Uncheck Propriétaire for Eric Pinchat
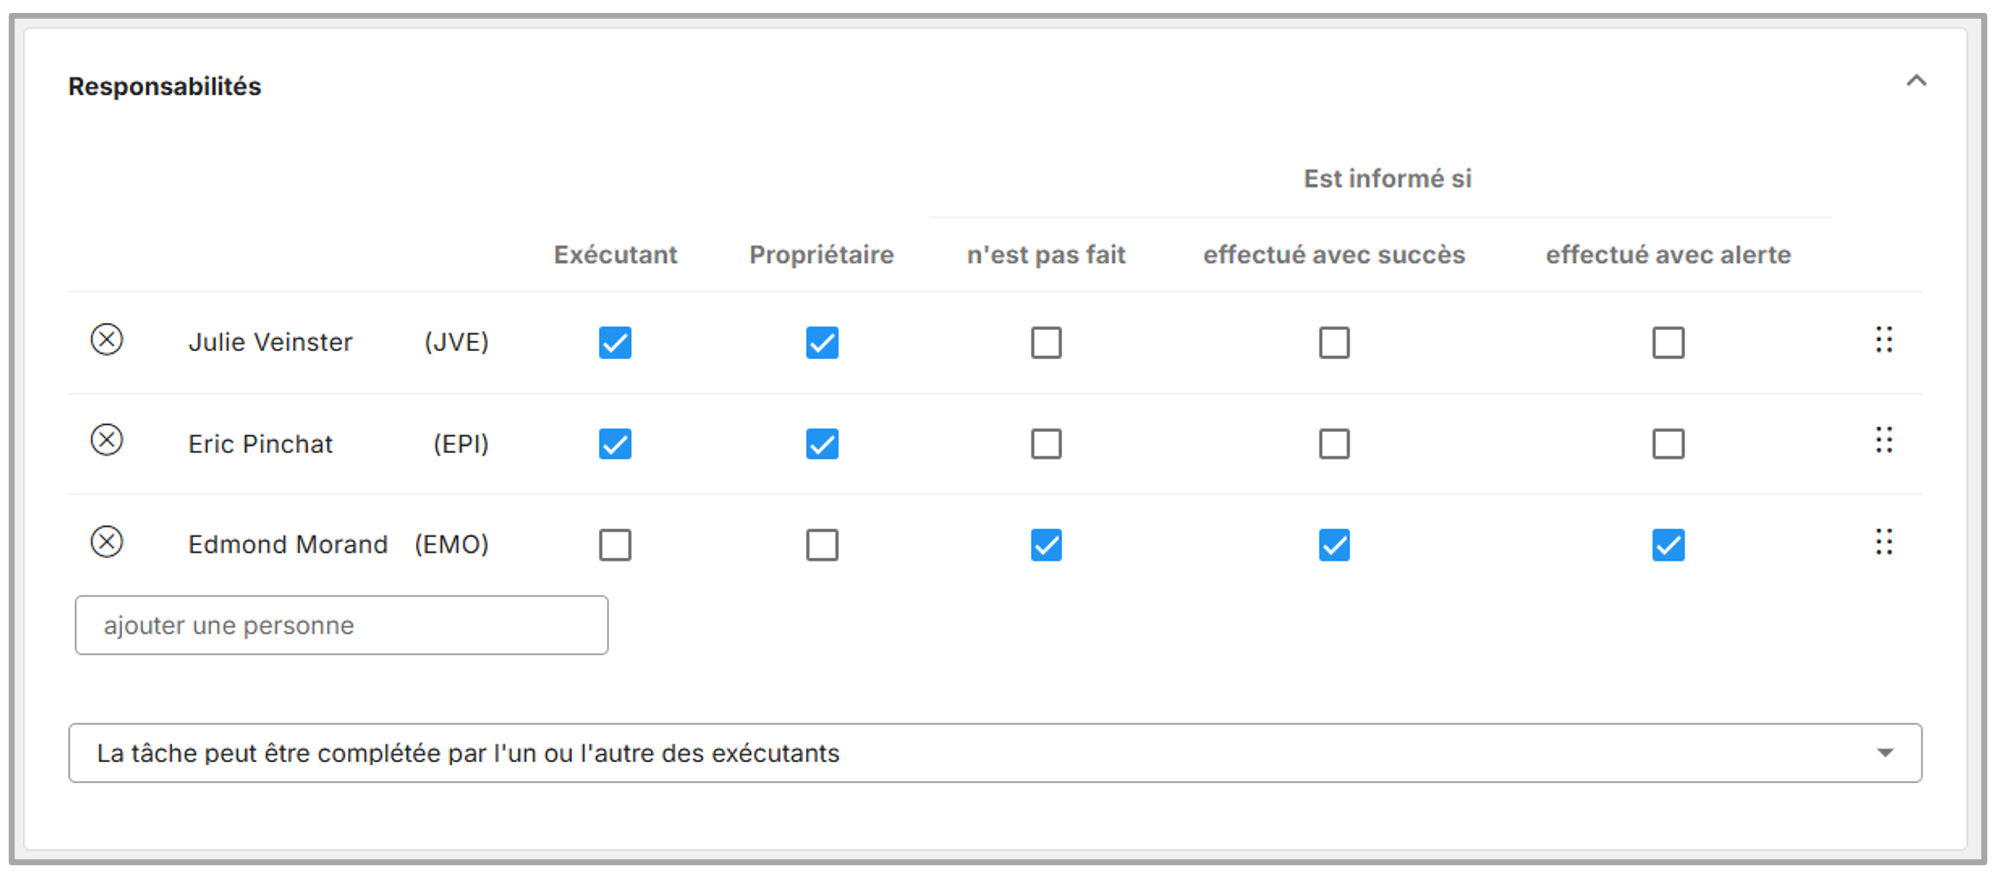This screenshot has height=874, width=1999. point(822,444)
